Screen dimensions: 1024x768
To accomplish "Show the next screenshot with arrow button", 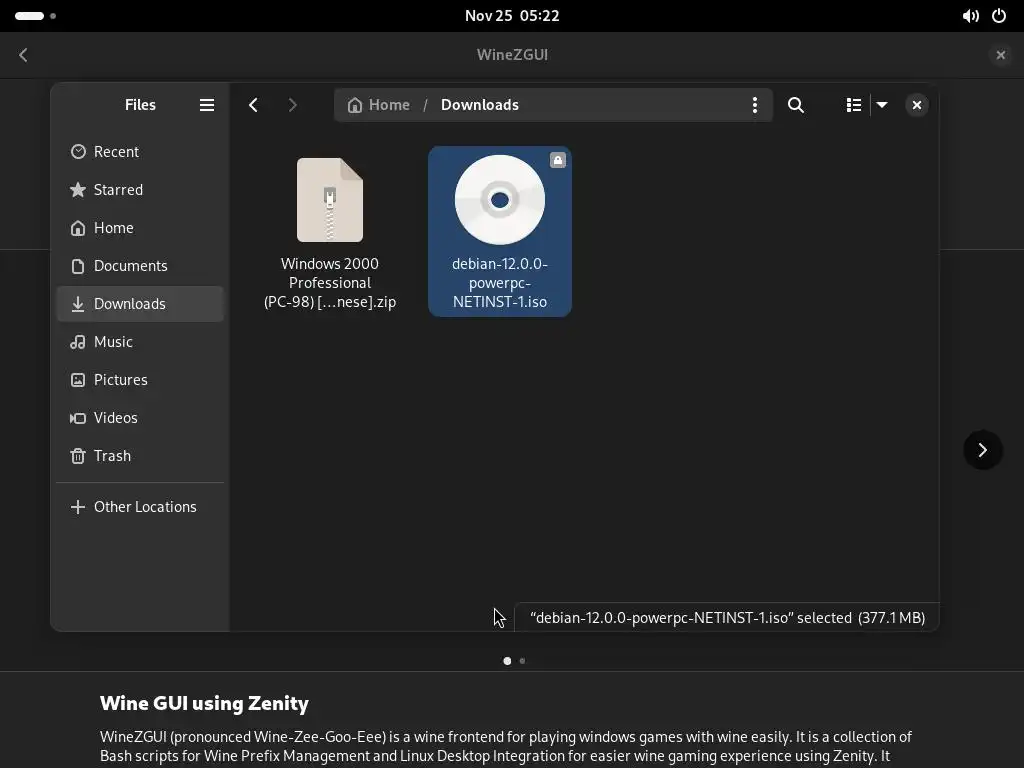I will pyautogui.click(x=982, y=450).
